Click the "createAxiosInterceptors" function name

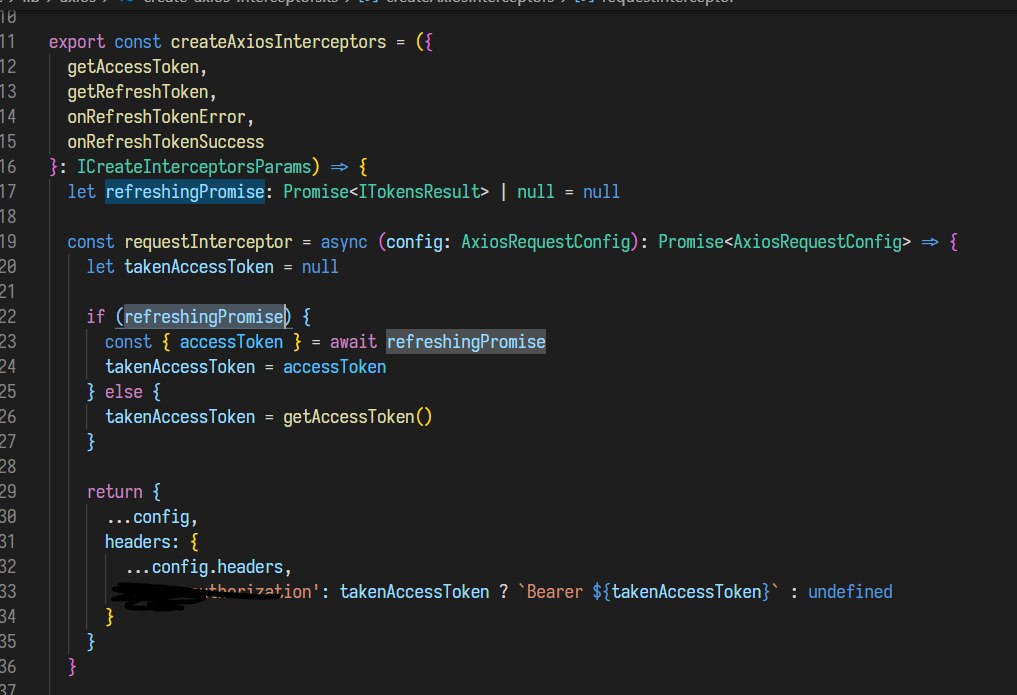(x=278, y=42)
